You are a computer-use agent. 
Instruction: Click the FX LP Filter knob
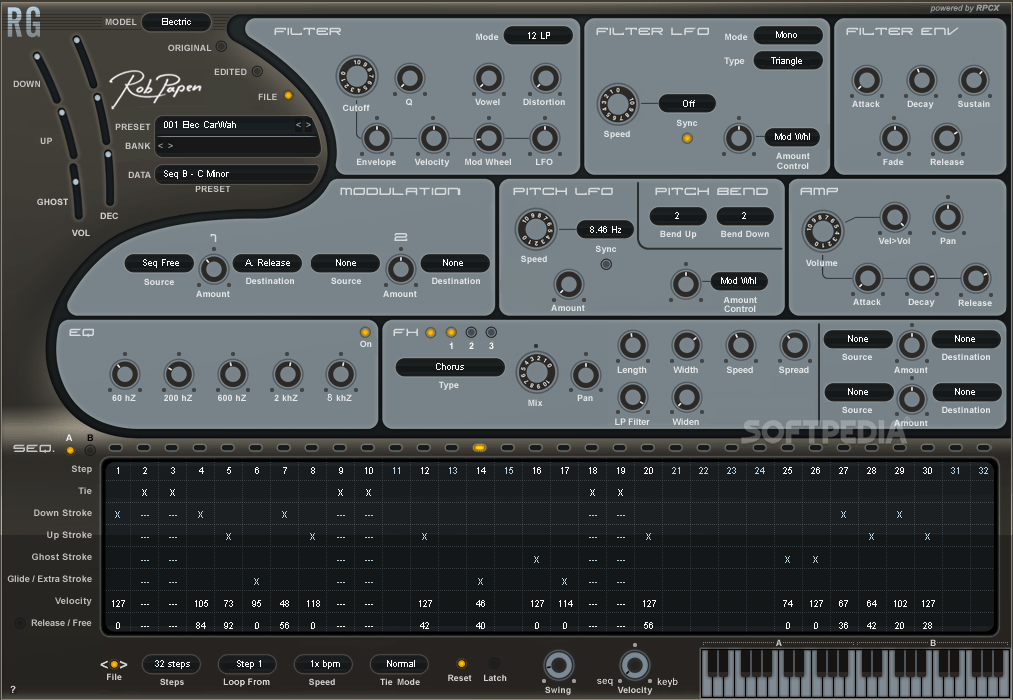pyautogui.click(x=632, y=398)
